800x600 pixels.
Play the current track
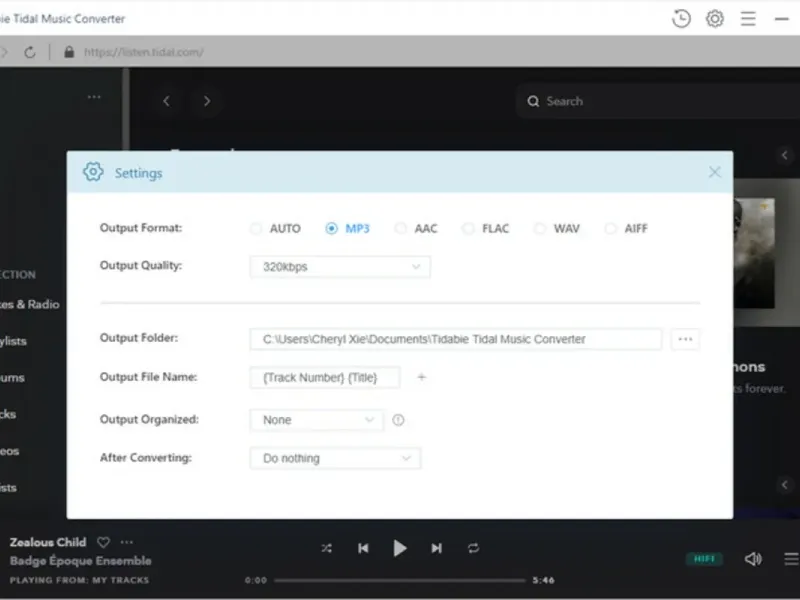400,548
